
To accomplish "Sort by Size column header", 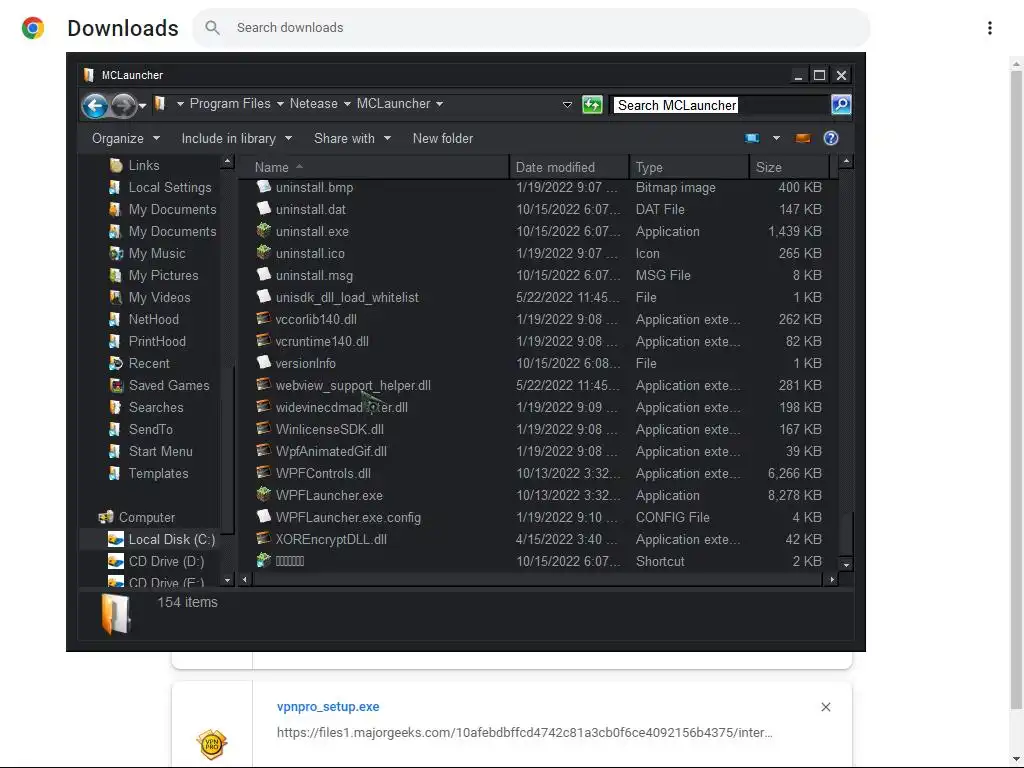I will (789, 167).
